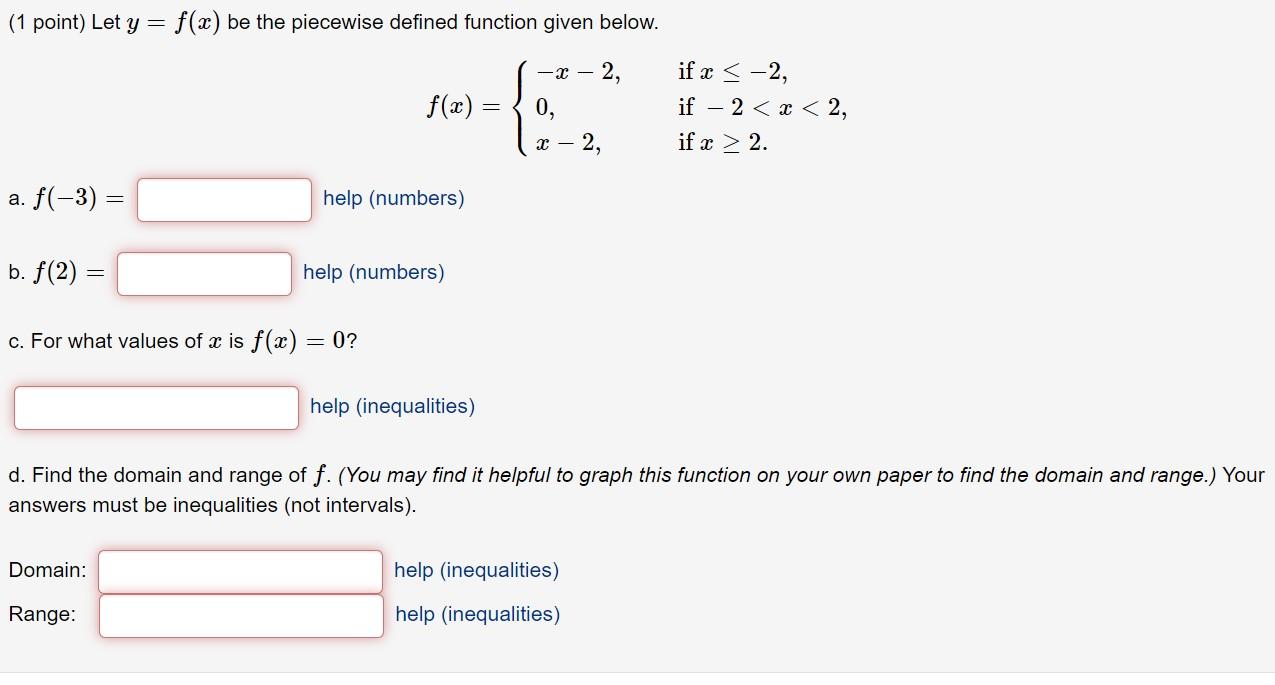The height and width of the screenshot is (685, 1275).
Task: Click inside the Domain answer box
Action: point(239,570)
